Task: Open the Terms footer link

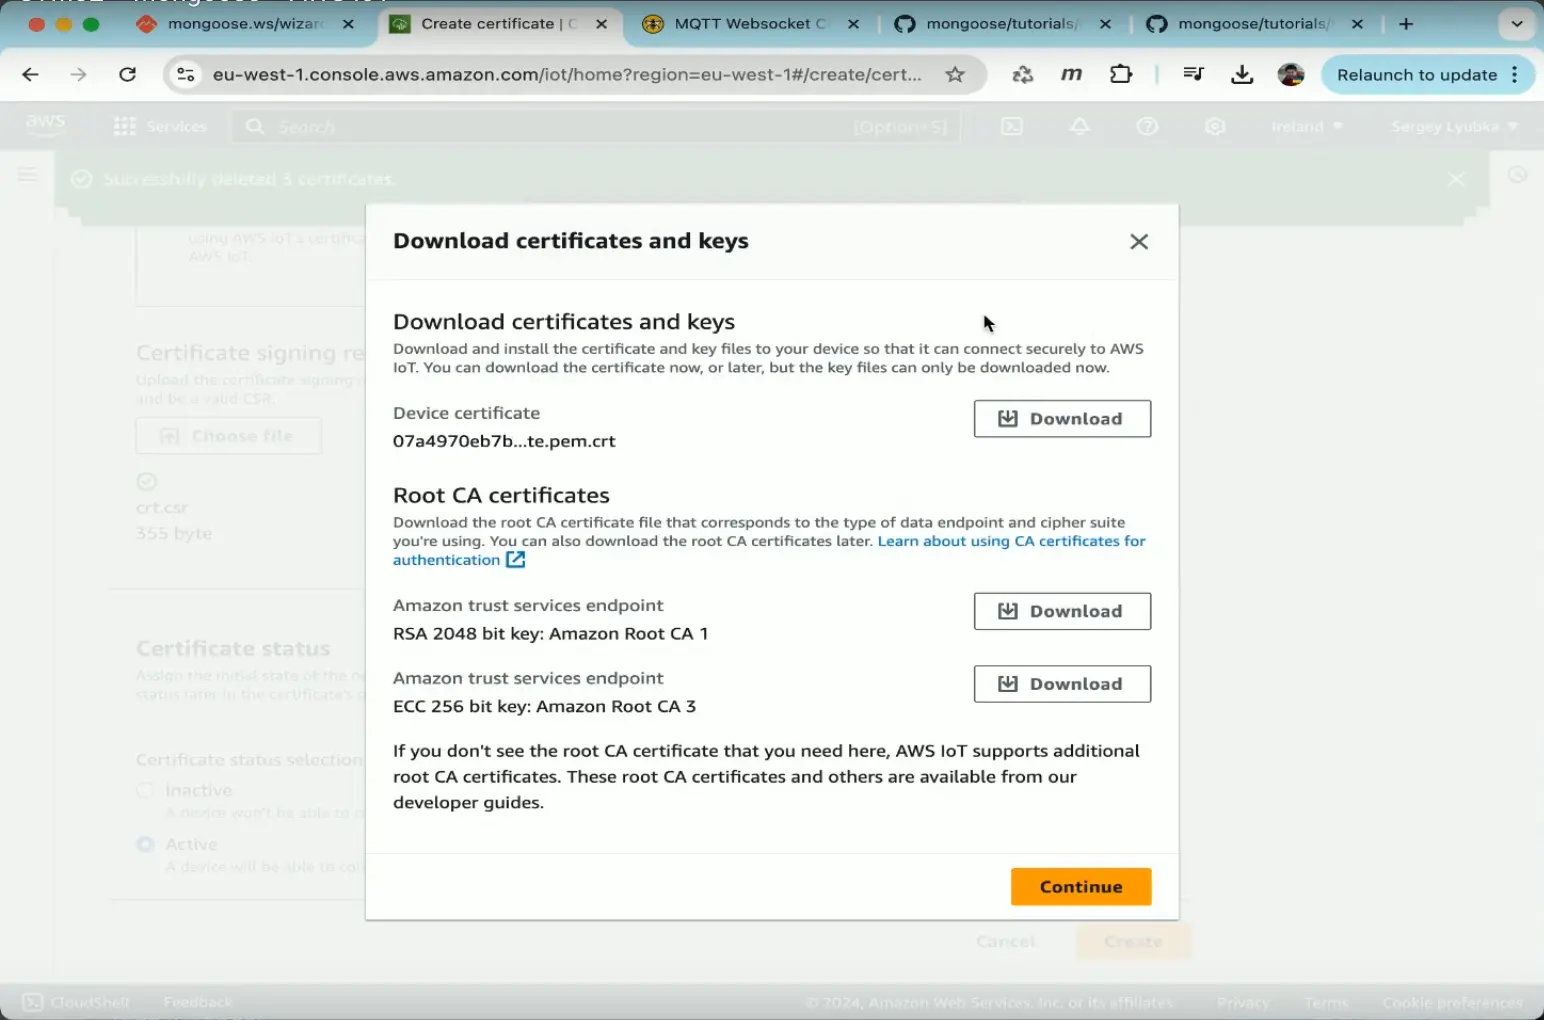Action: 1326,1002
